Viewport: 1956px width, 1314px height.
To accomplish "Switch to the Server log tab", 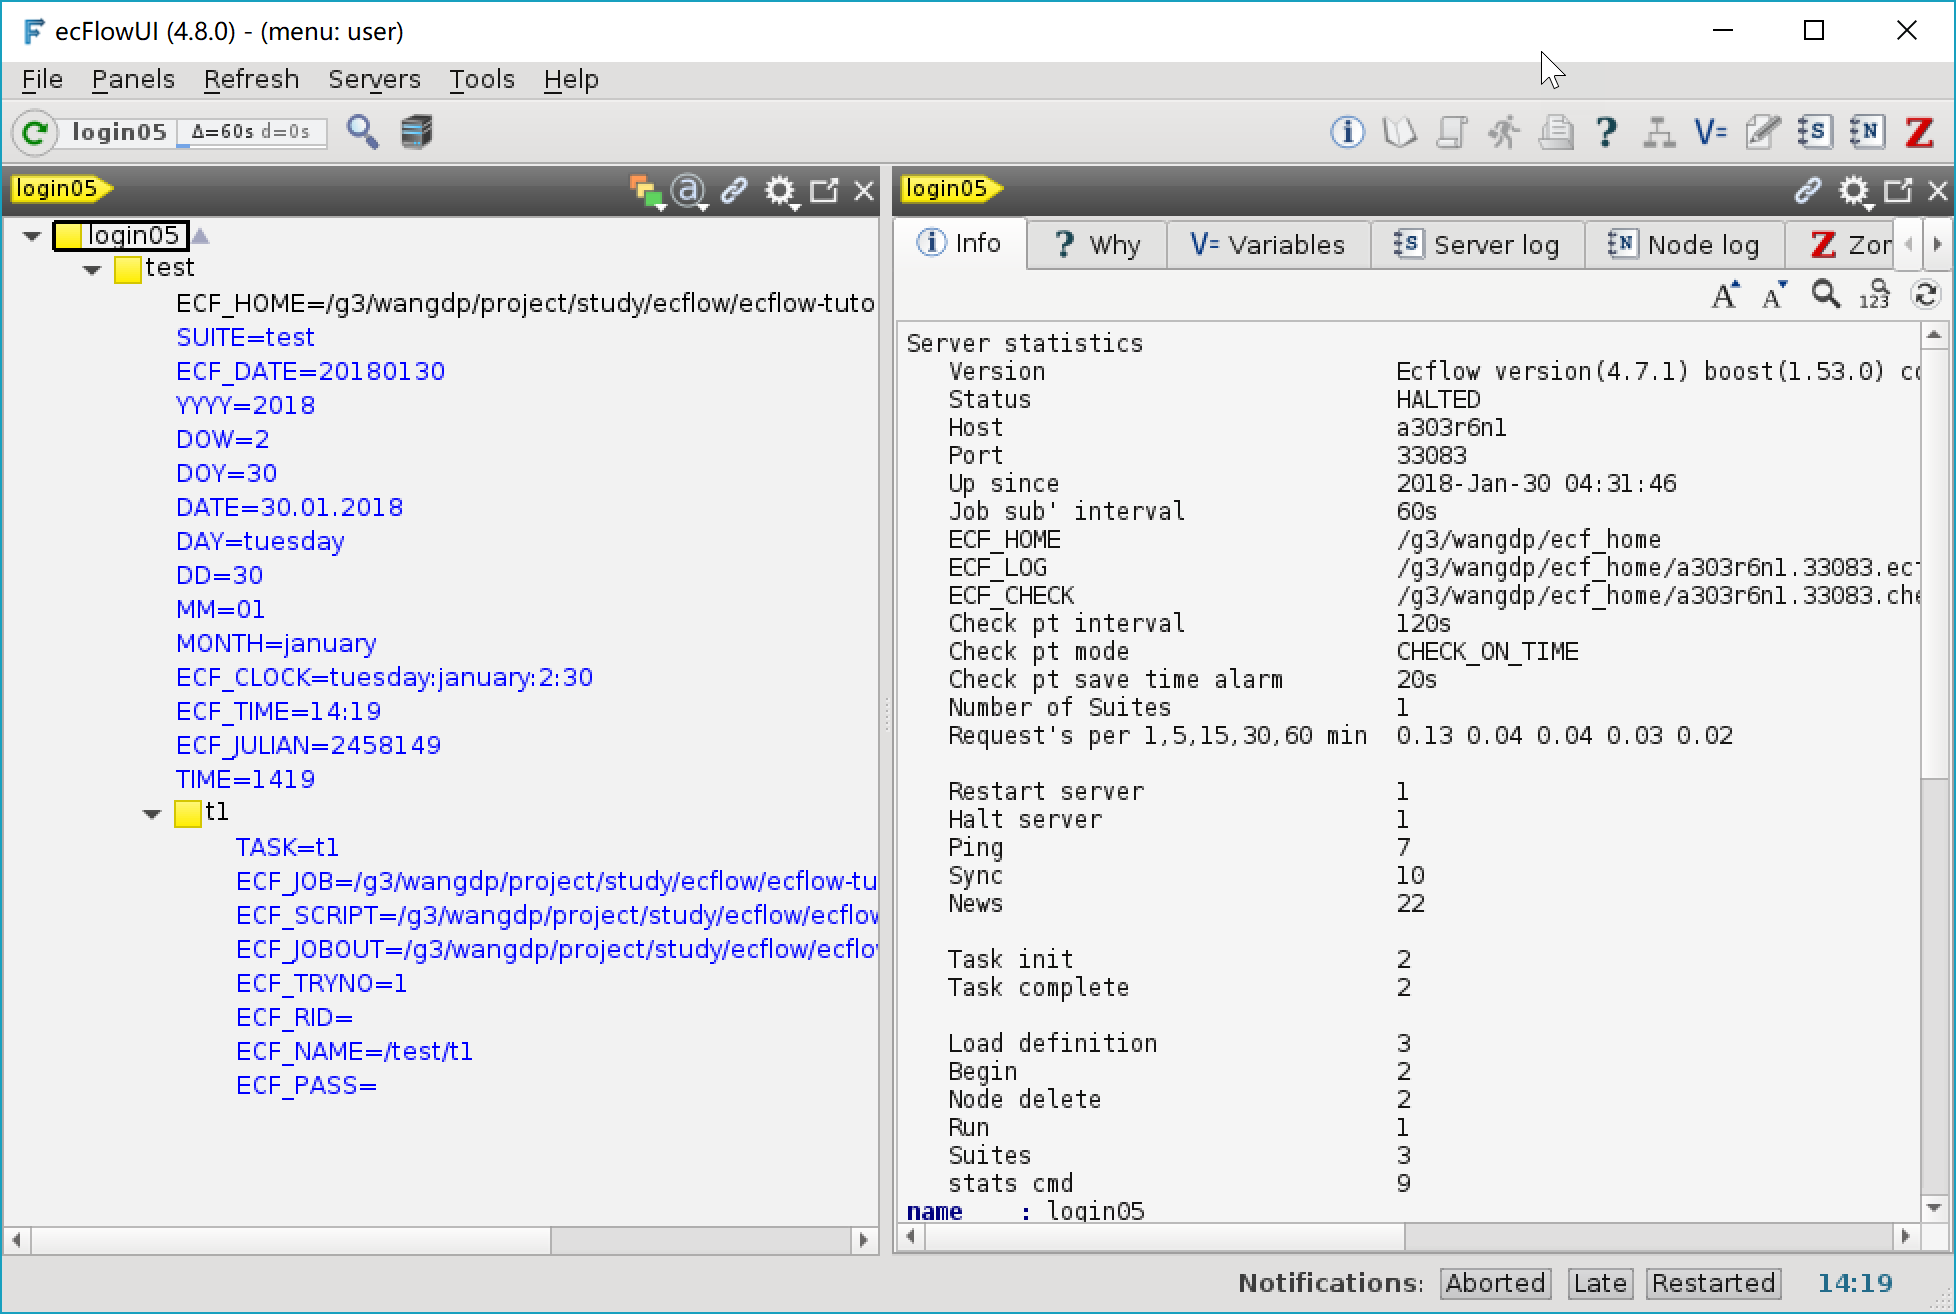I will [x=1476, y=245].
